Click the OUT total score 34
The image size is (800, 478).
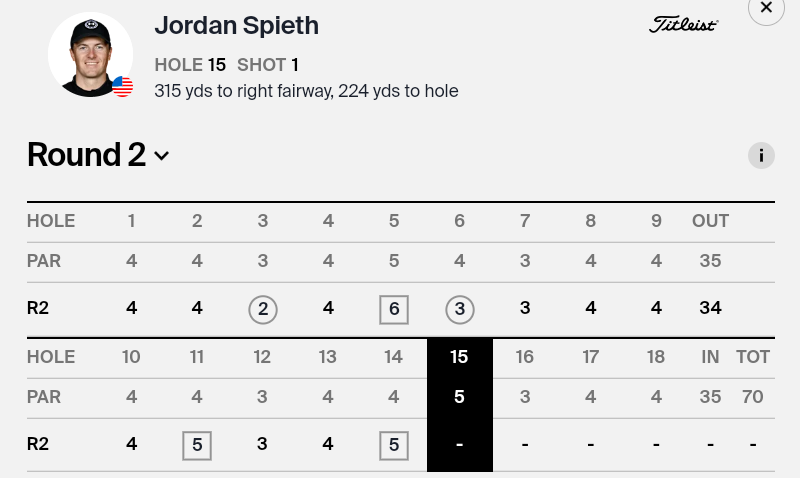pos(710,308)
